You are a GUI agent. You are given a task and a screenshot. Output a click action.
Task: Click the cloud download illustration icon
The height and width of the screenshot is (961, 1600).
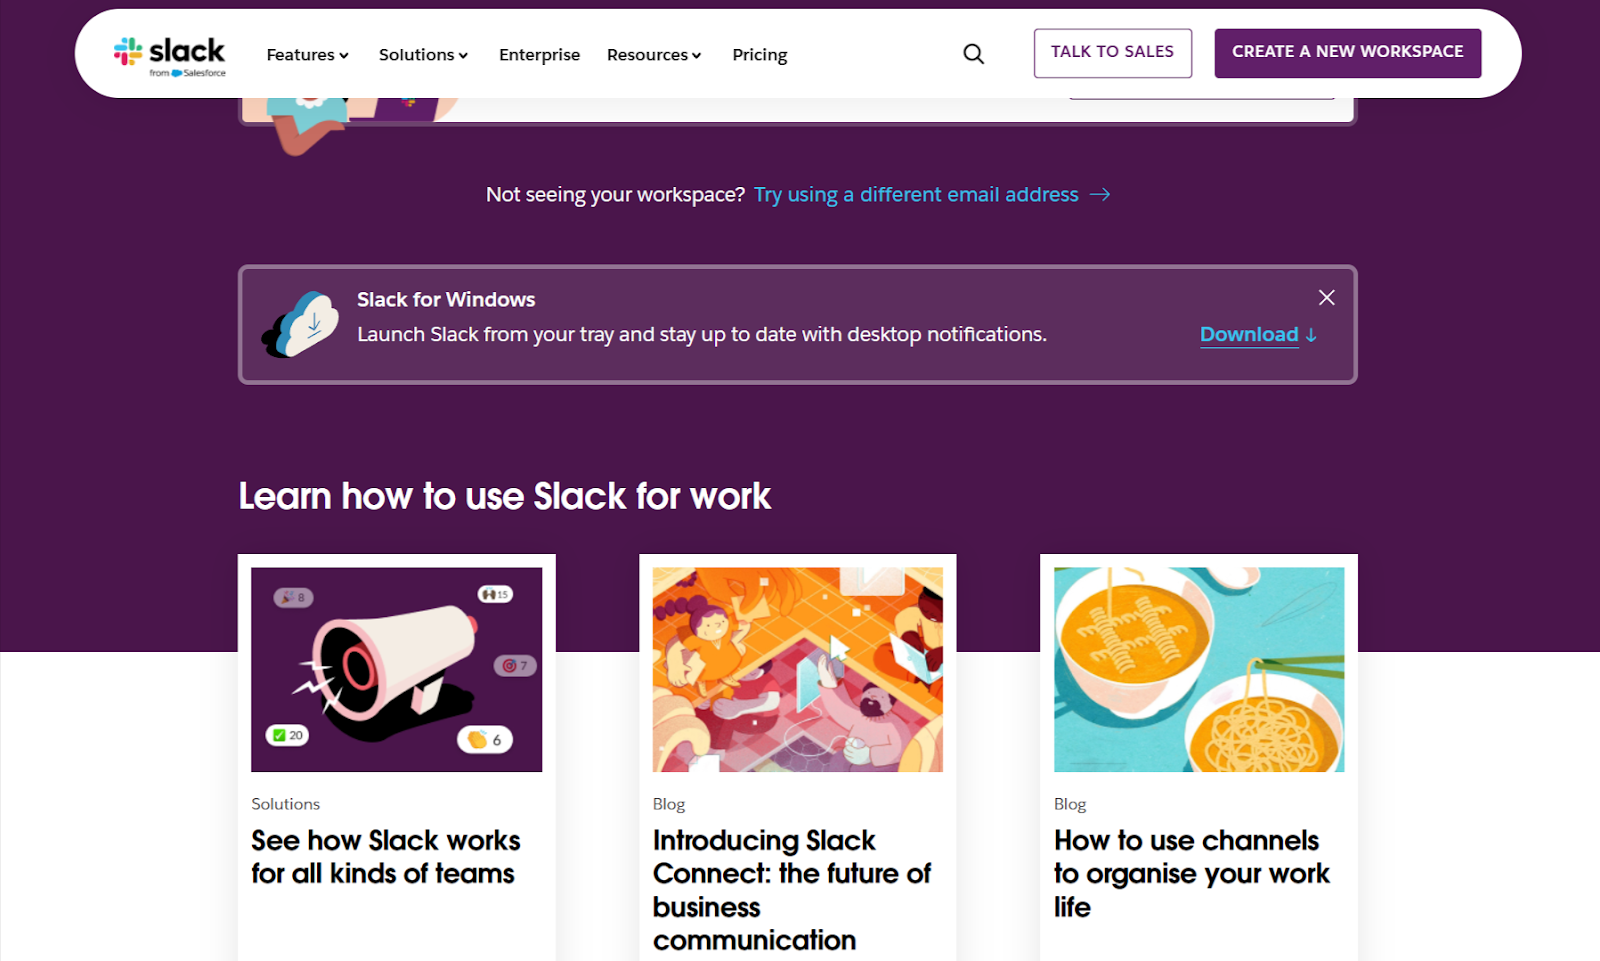(300, 324)
